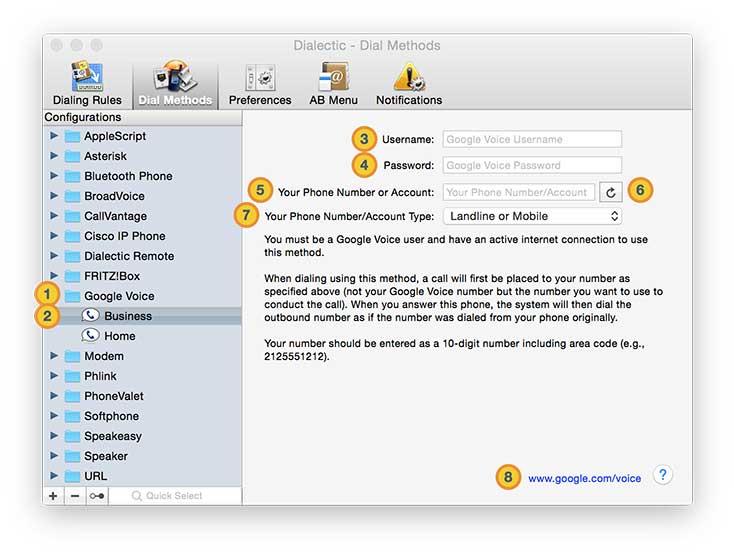Image resolution: width=734 pixels, height=555 pixels.
Task: Click the Modem folder icon
Action: [72, 356]
